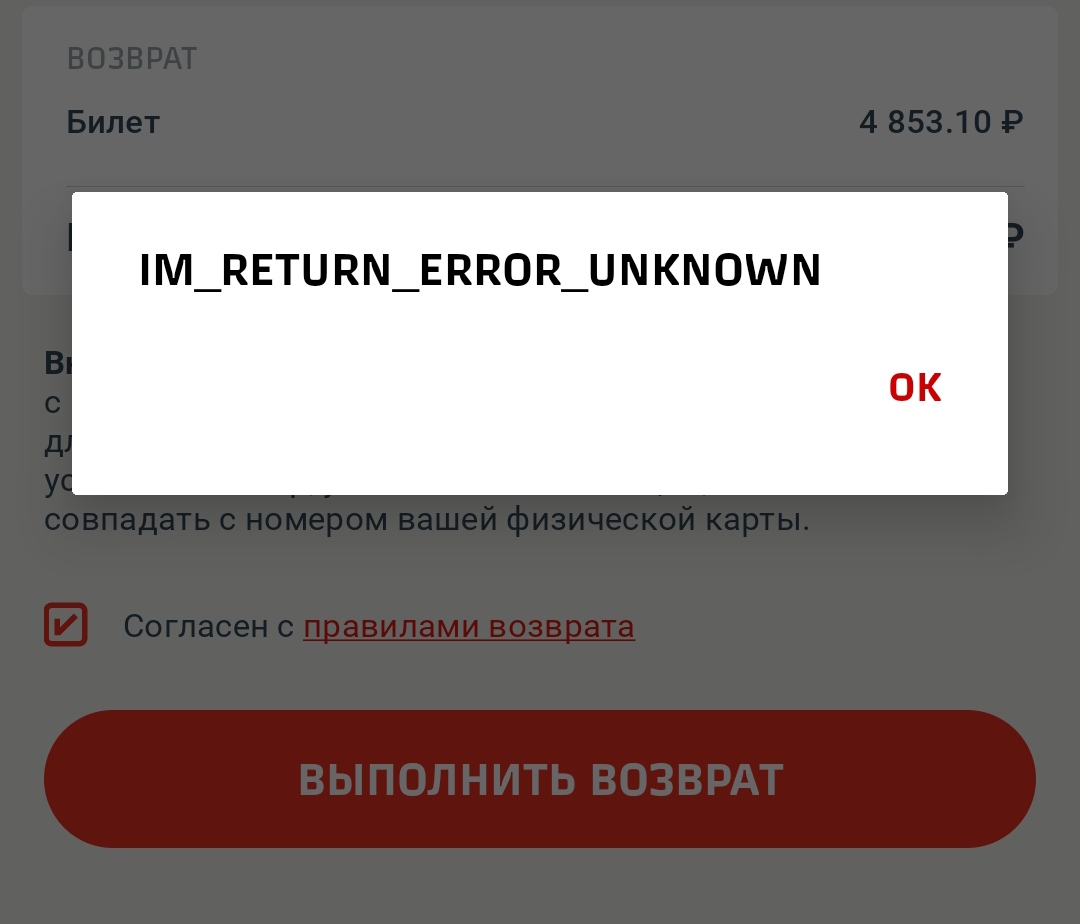This screenshot has width=1080, height=924.
Task: Click the ruble sign beside the ticket price
Action: (1012, 123)
